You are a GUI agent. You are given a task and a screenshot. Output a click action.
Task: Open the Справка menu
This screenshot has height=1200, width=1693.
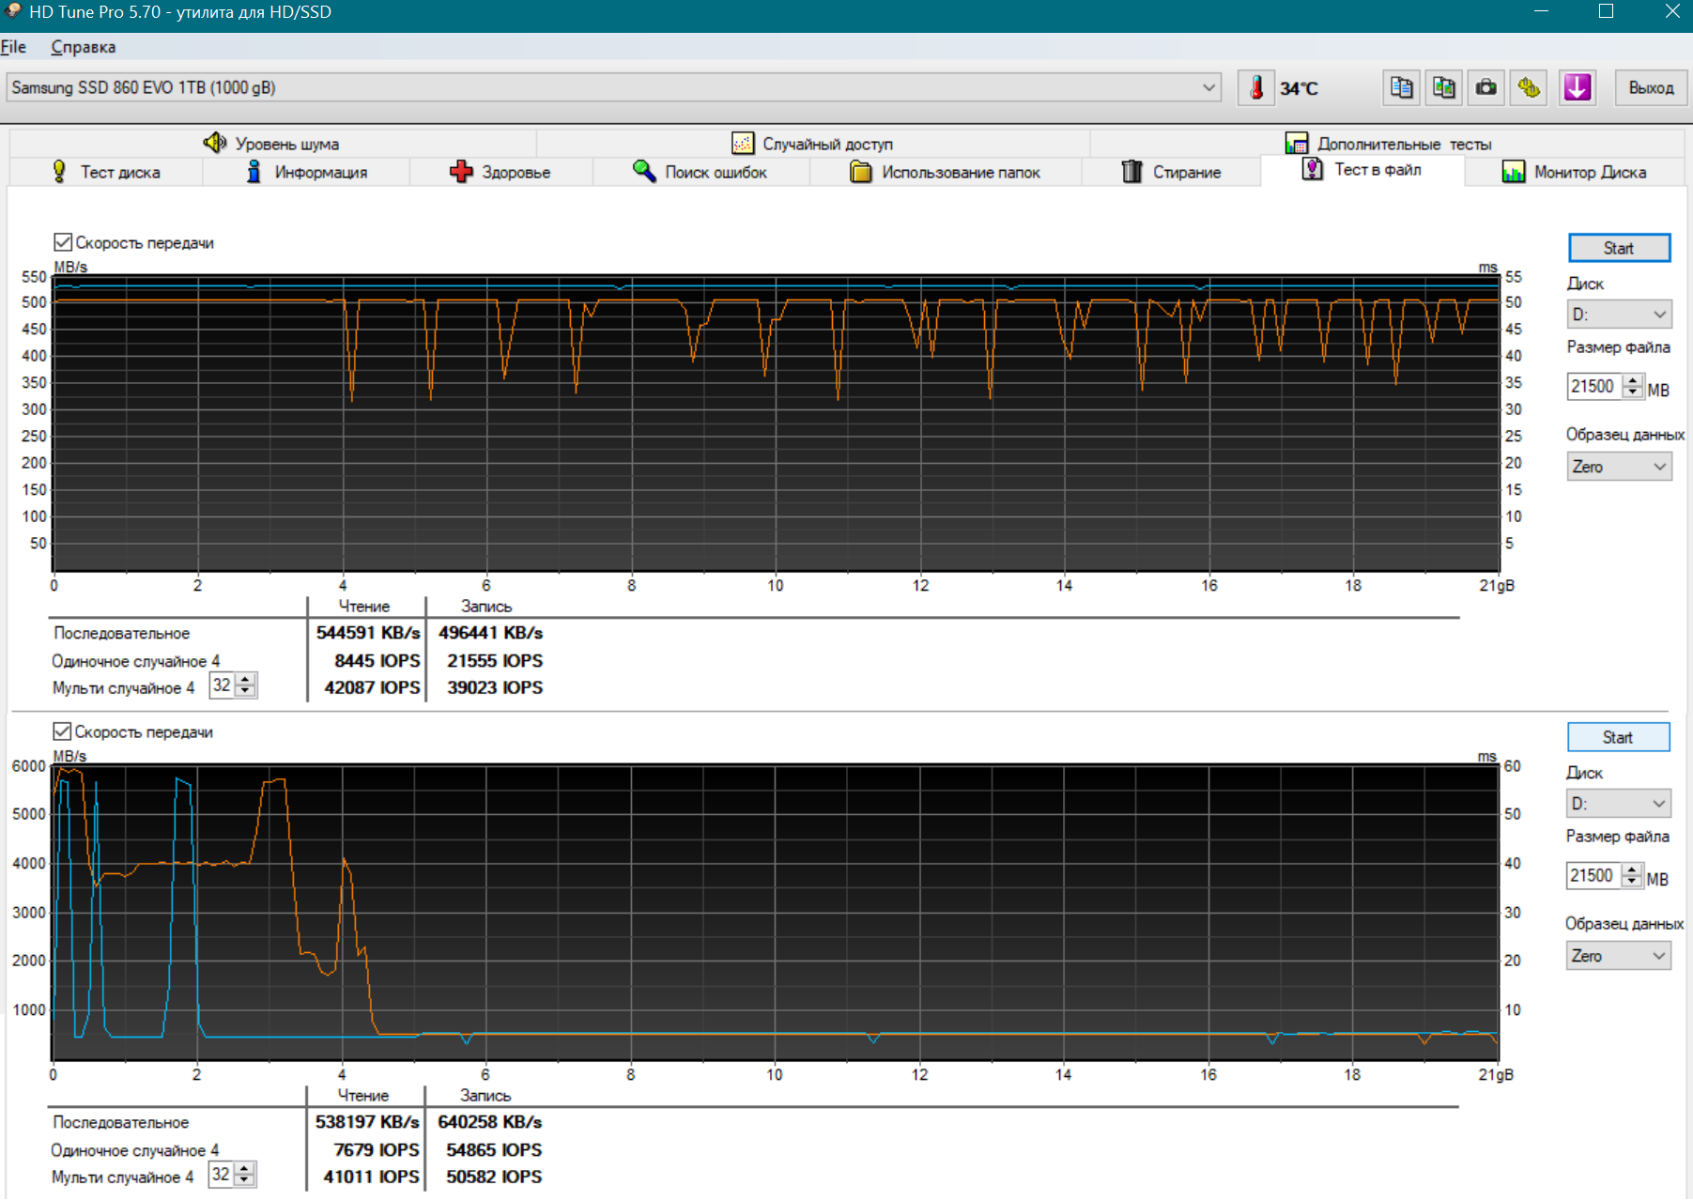click(83, 47)
